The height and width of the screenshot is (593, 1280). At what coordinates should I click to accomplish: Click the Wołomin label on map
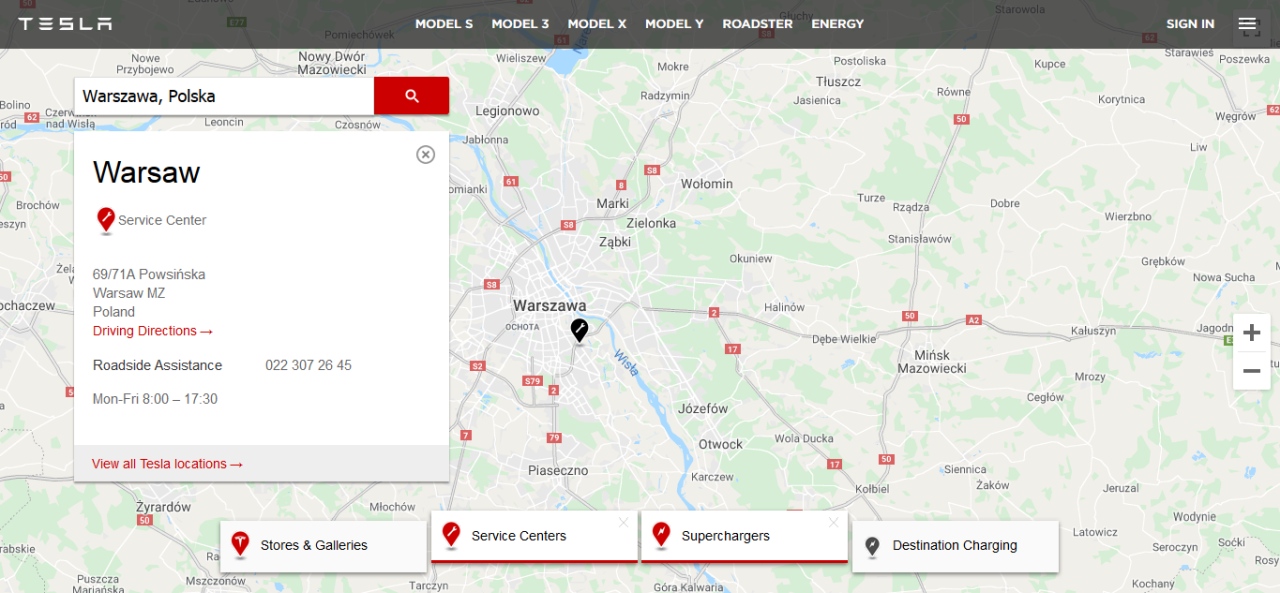point(706,184)
